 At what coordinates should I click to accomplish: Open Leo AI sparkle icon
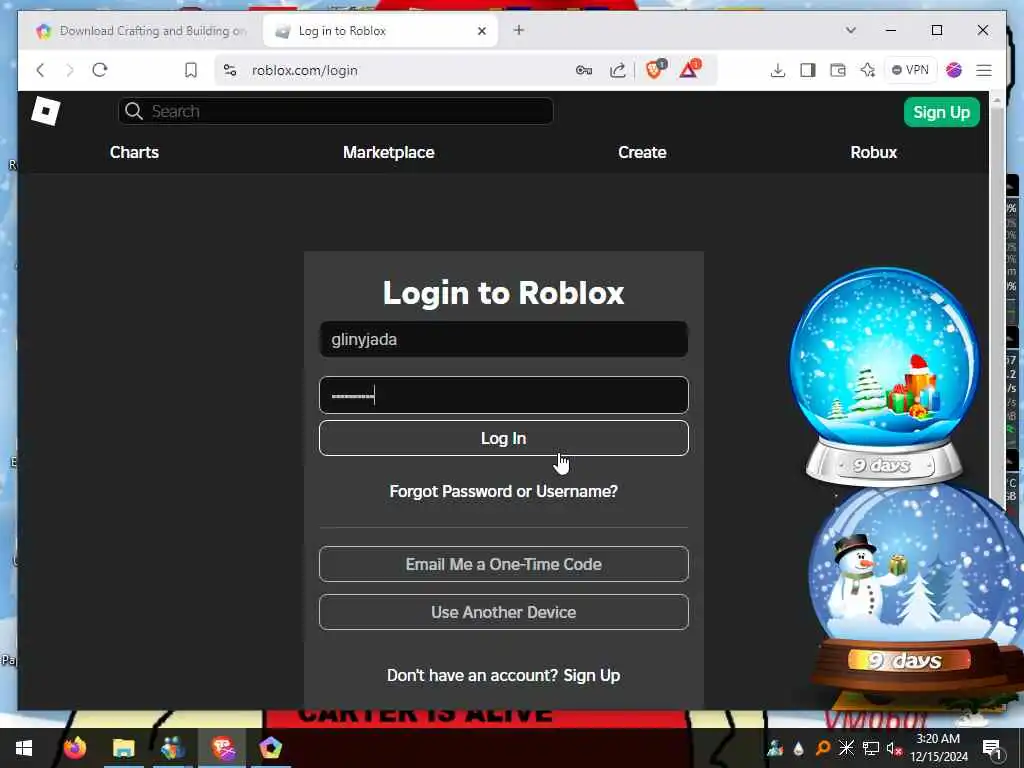867,70
